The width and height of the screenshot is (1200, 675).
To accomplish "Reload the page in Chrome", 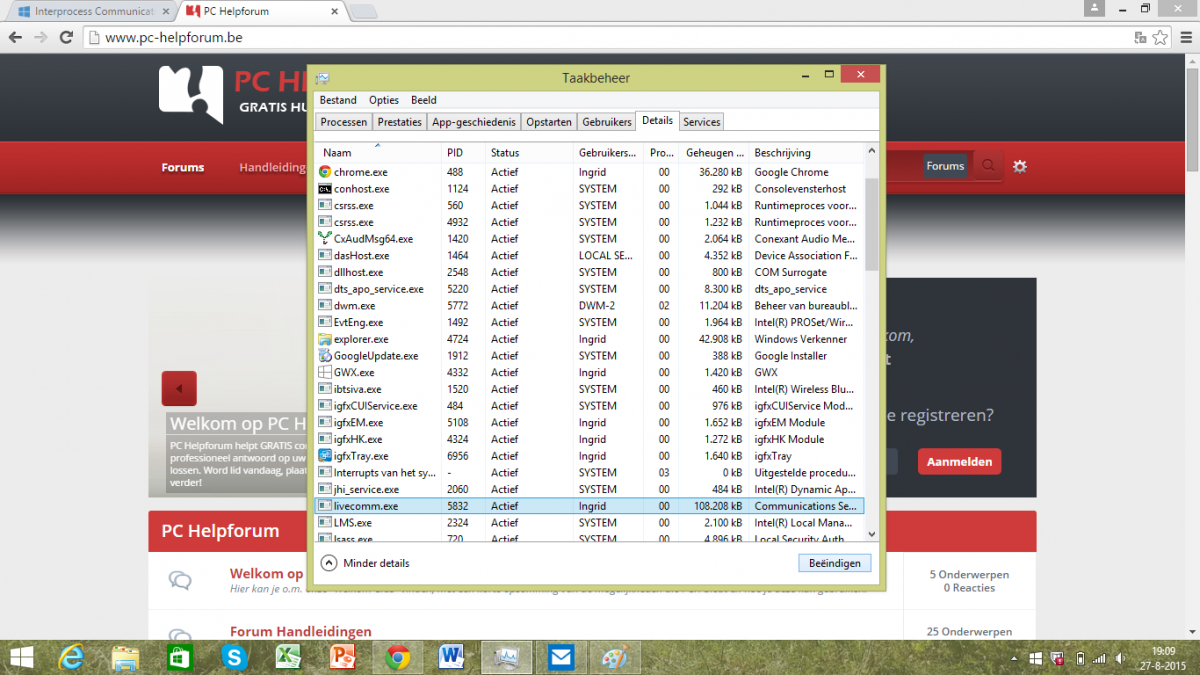I will point(66,37).
